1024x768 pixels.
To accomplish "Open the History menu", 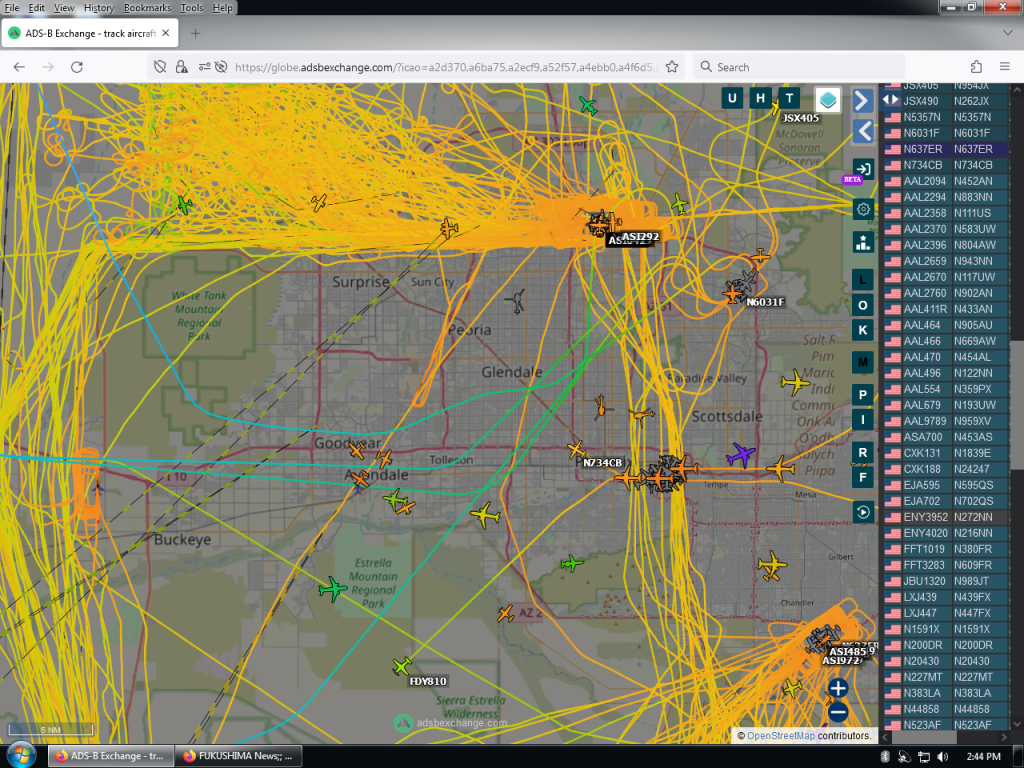I will click(x=99, y=8).
